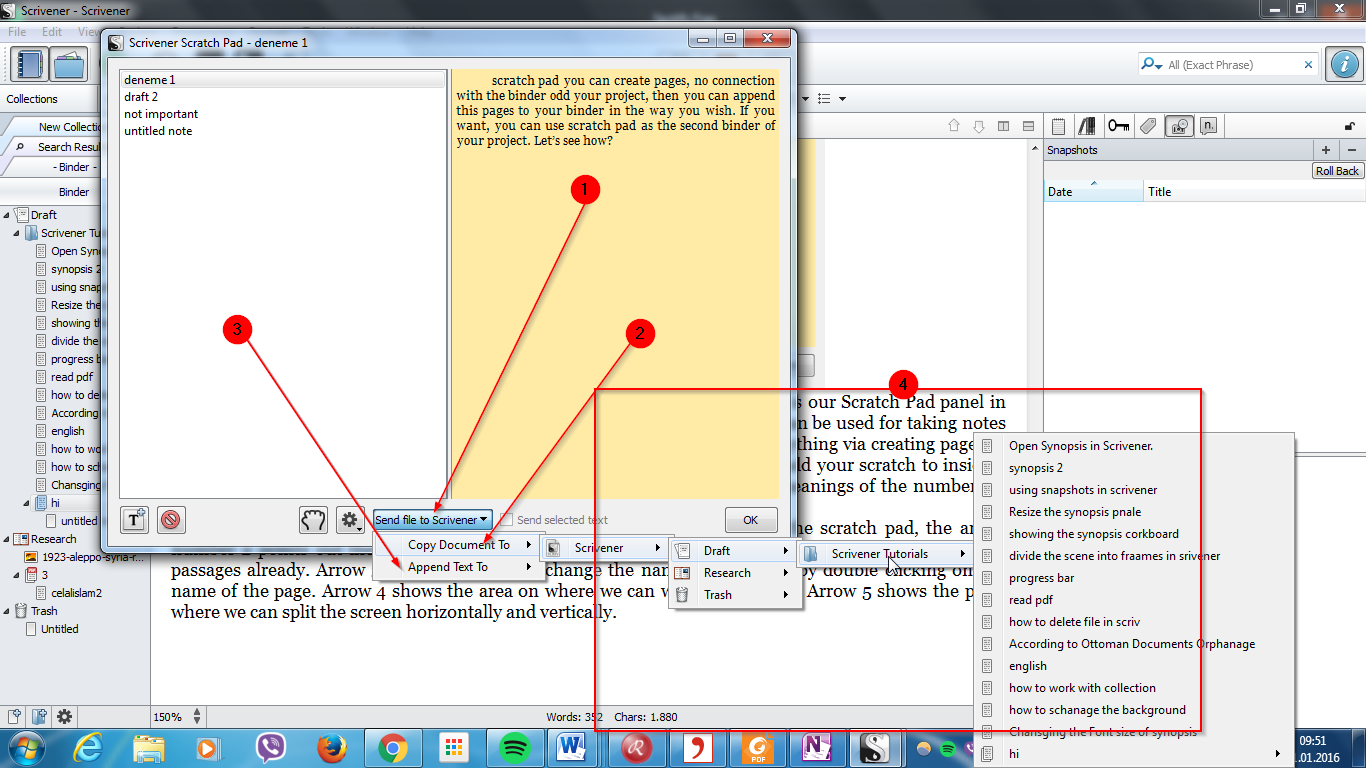Open the Keywords pane in the inspector

click(x=1119, y=126)
